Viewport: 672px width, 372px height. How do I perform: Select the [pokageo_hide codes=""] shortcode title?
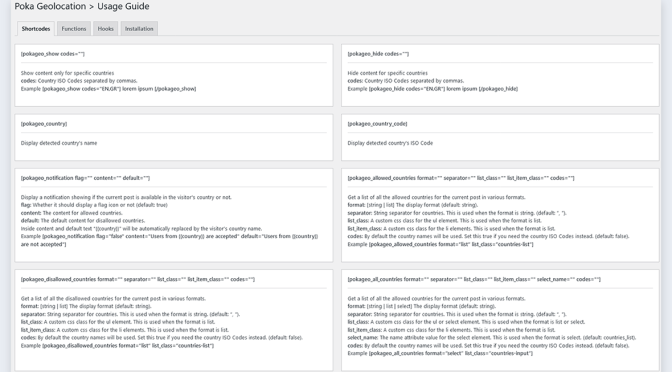click(x=378, y=54)
